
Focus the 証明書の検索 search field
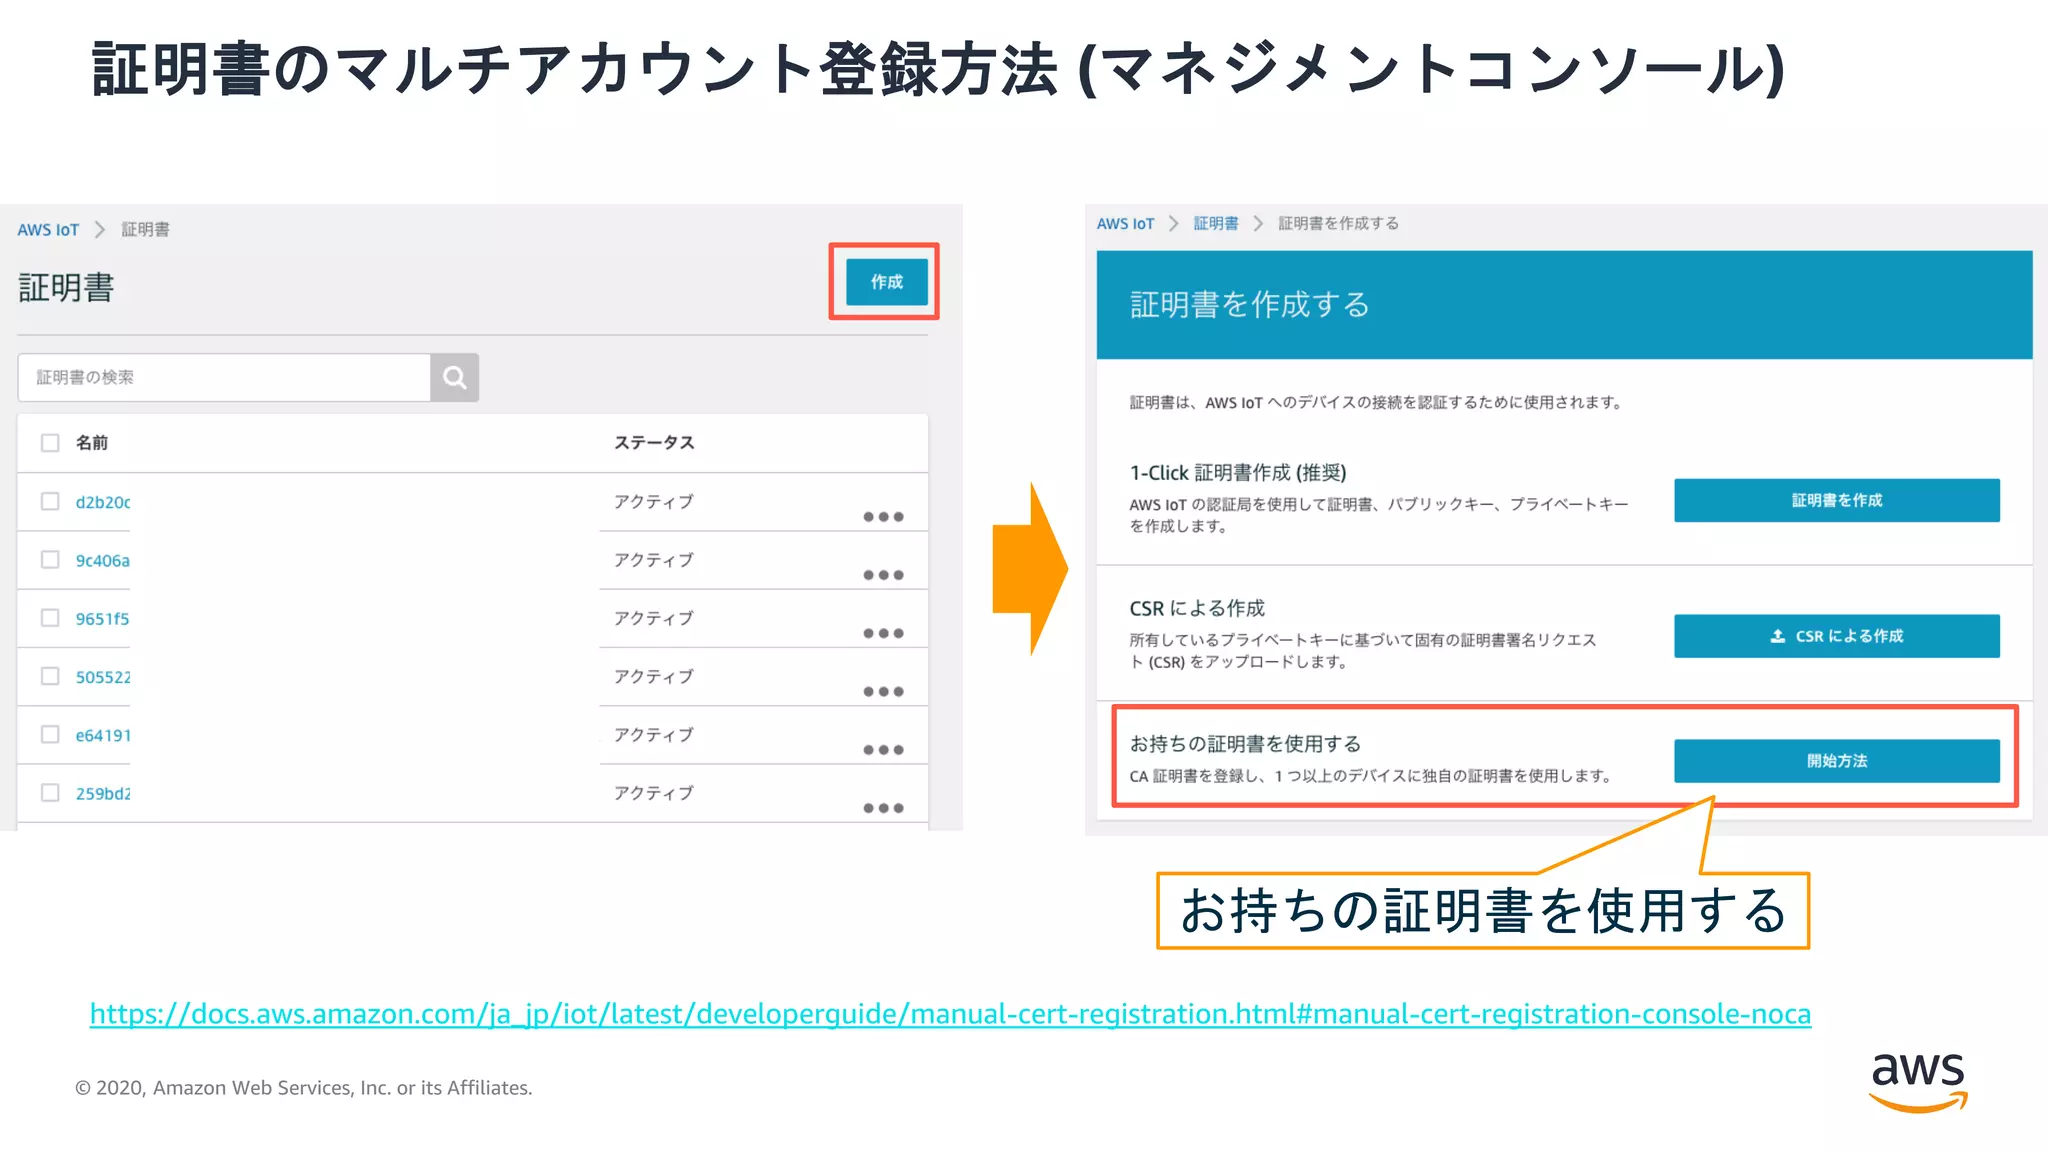click(224, 377)
